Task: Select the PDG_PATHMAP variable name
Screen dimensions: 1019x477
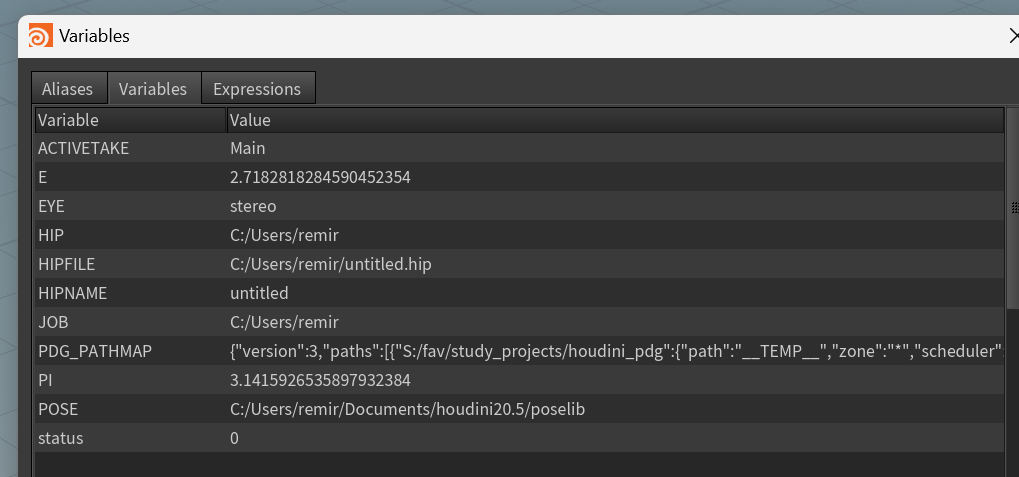Action: [x=95, y=351]
